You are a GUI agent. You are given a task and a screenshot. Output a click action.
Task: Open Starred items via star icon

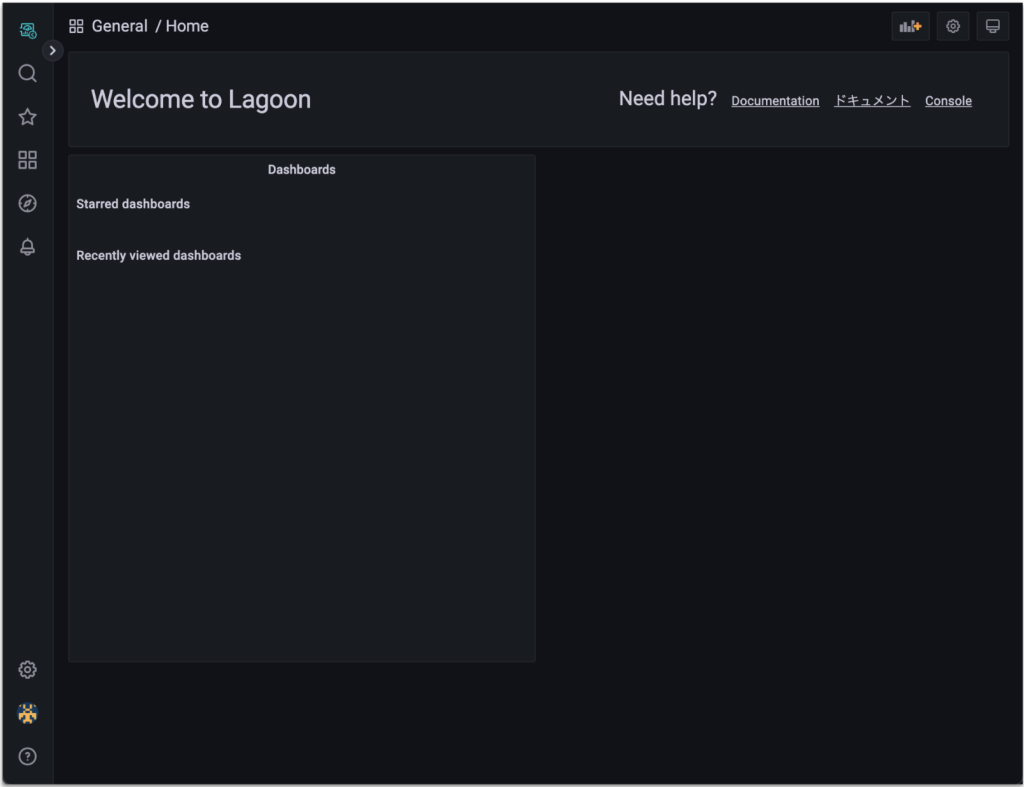(x=27, y=117)
